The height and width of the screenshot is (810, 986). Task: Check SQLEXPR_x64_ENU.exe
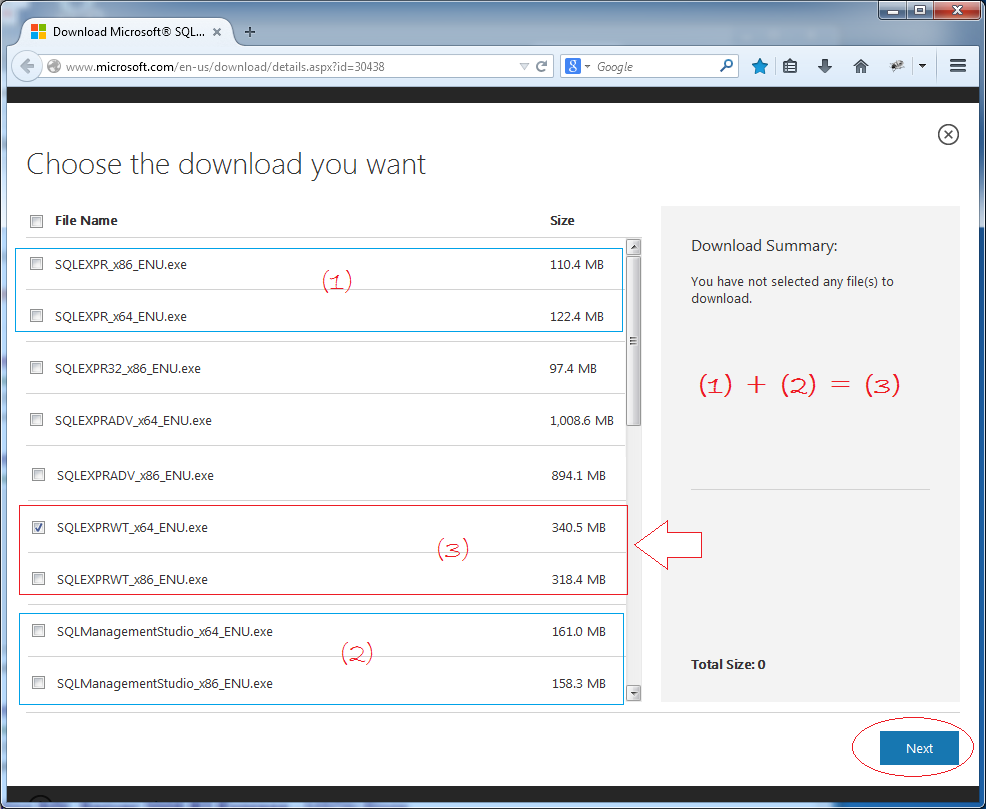[x=36, y=316]
